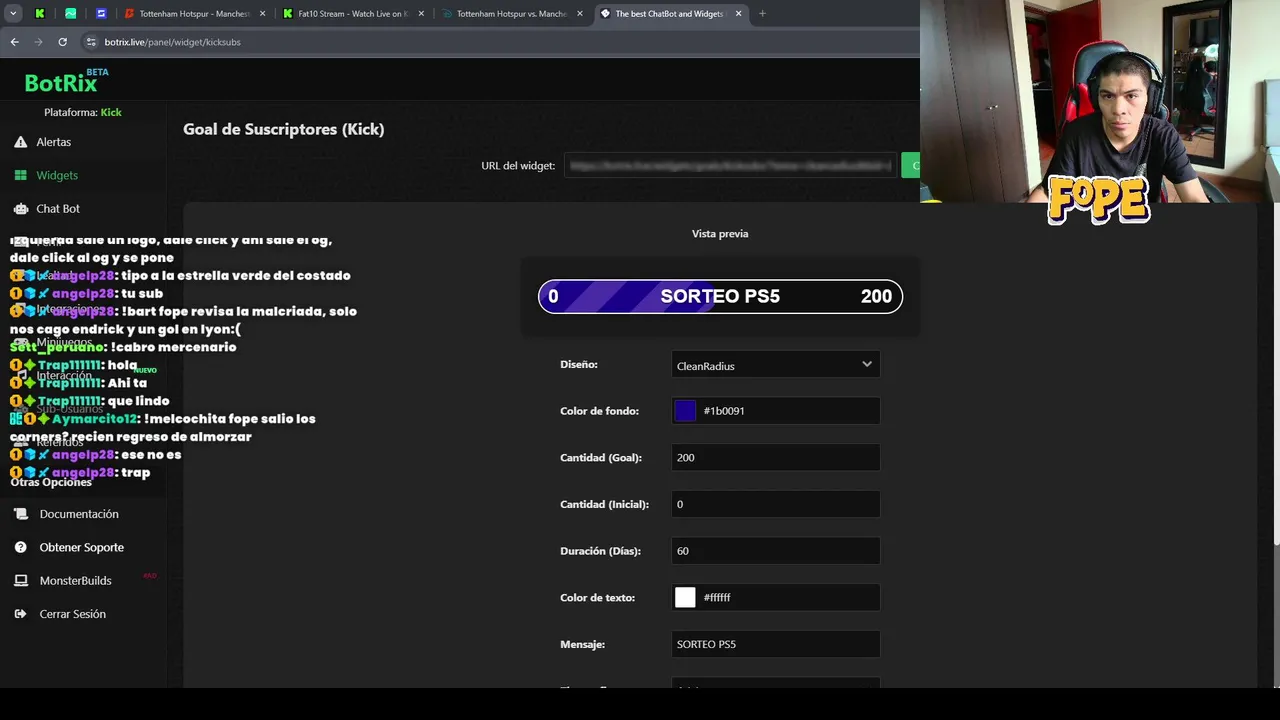Close the Tottenham Hotspur - Manchester tab
This screenshot has width=1280, height=720.
point(262,14)
